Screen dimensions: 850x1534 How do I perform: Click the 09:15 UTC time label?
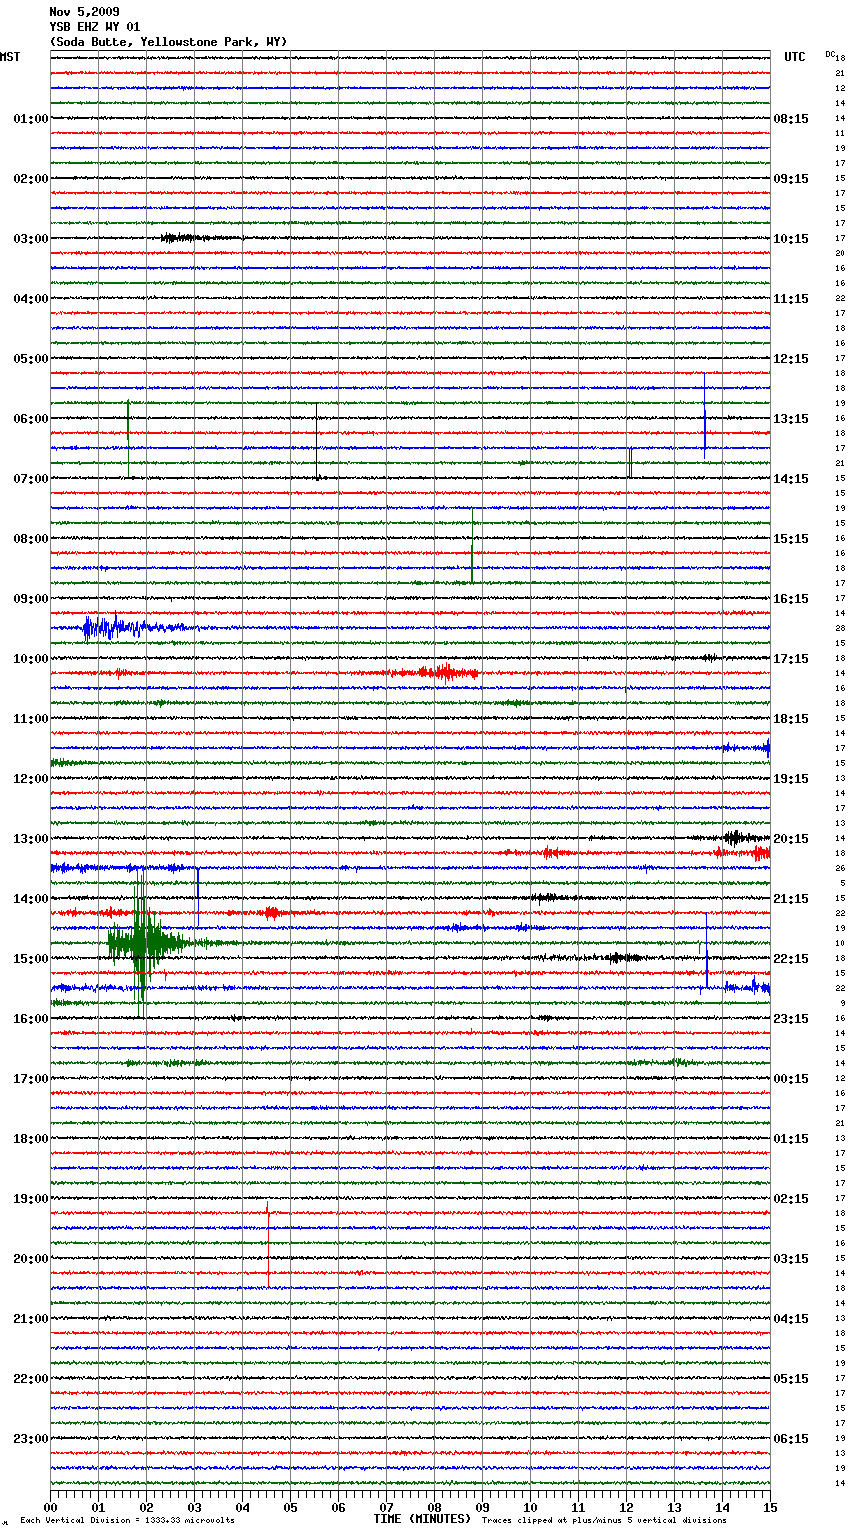[791, 179]
